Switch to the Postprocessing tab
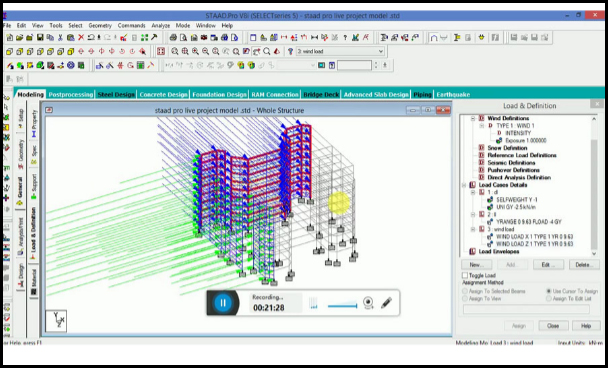 coord(71,94)
